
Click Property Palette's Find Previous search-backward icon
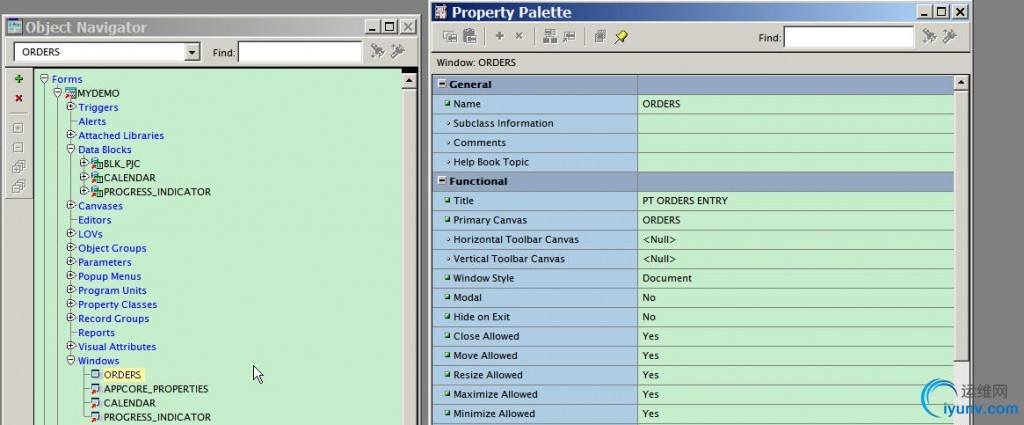pos(950,37)
